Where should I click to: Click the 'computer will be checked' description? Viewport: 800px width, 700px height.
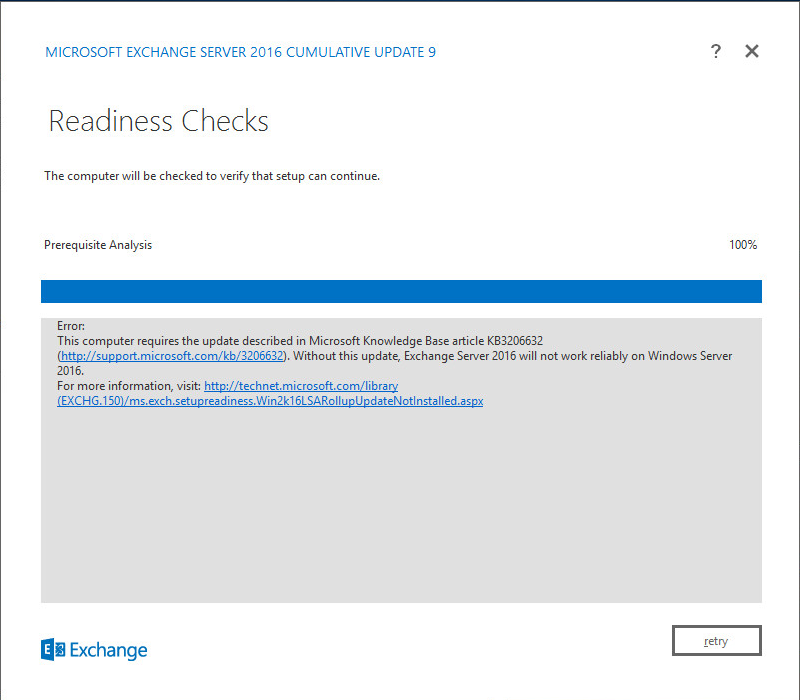212,176
